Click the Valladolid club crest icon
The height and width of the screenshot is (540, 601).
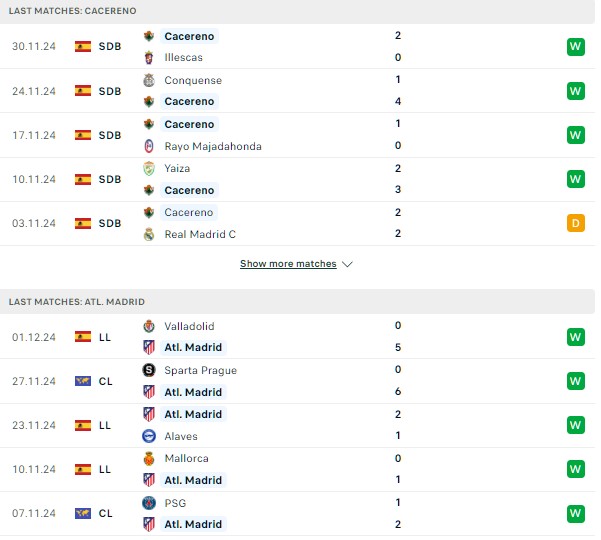coord(149,326)
